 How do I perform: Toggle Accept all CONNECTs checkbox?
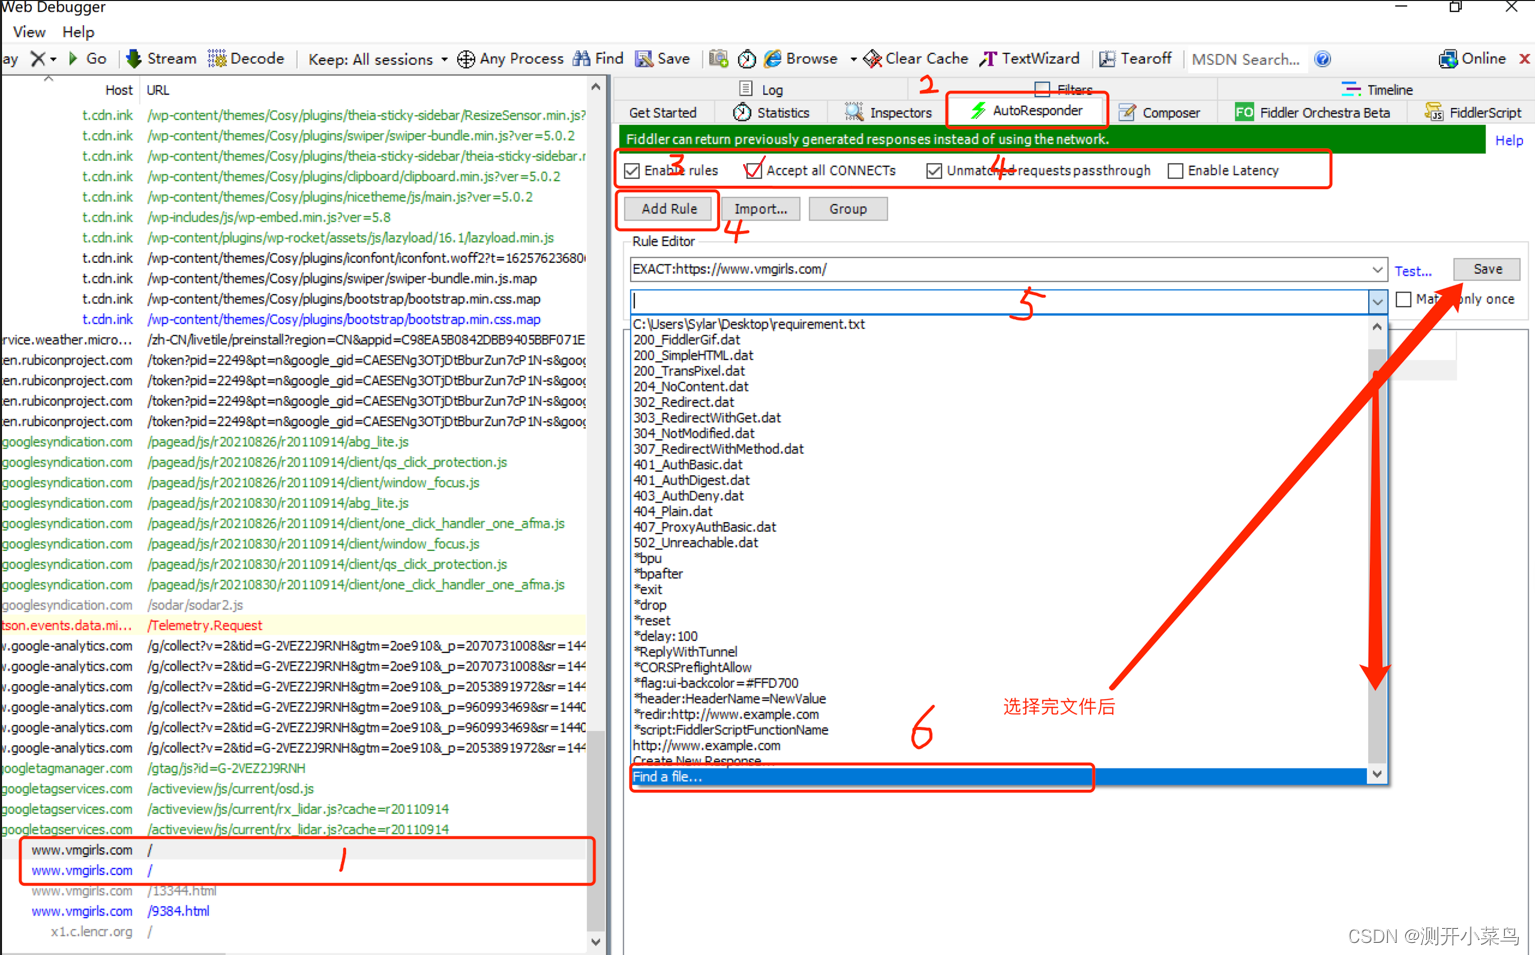[753, 171]
